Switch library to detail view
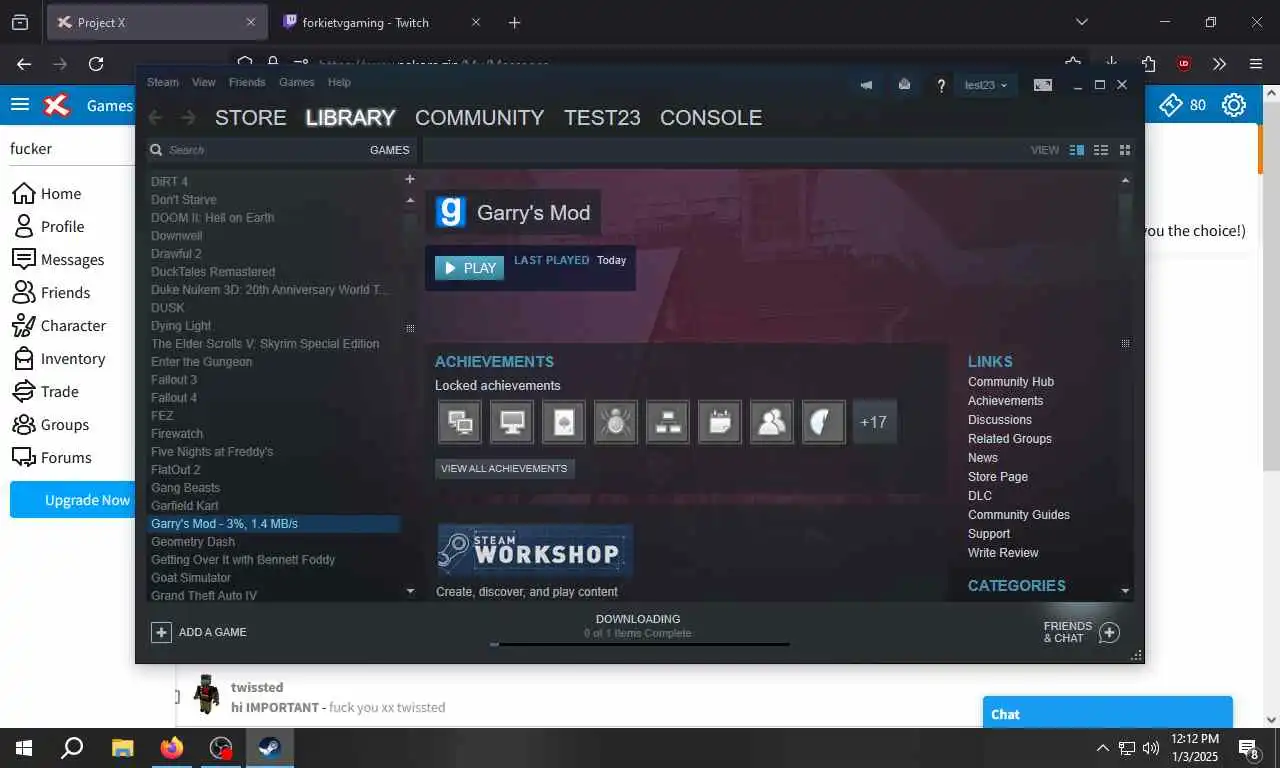 coord(1077,150)
